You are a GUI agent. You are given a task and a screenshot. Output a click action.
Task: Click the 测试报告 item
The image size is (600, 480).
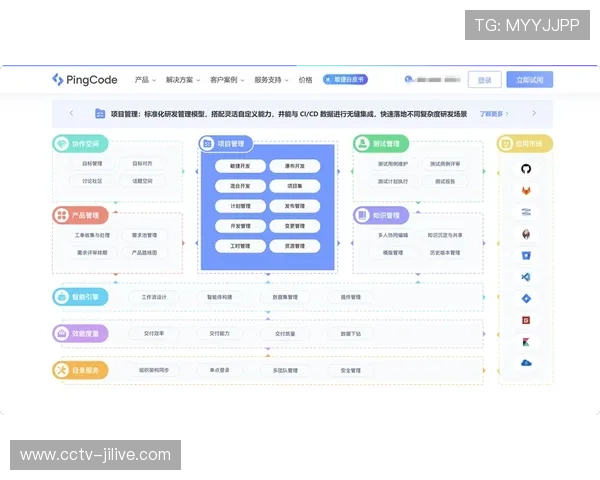tap(445, 181)
